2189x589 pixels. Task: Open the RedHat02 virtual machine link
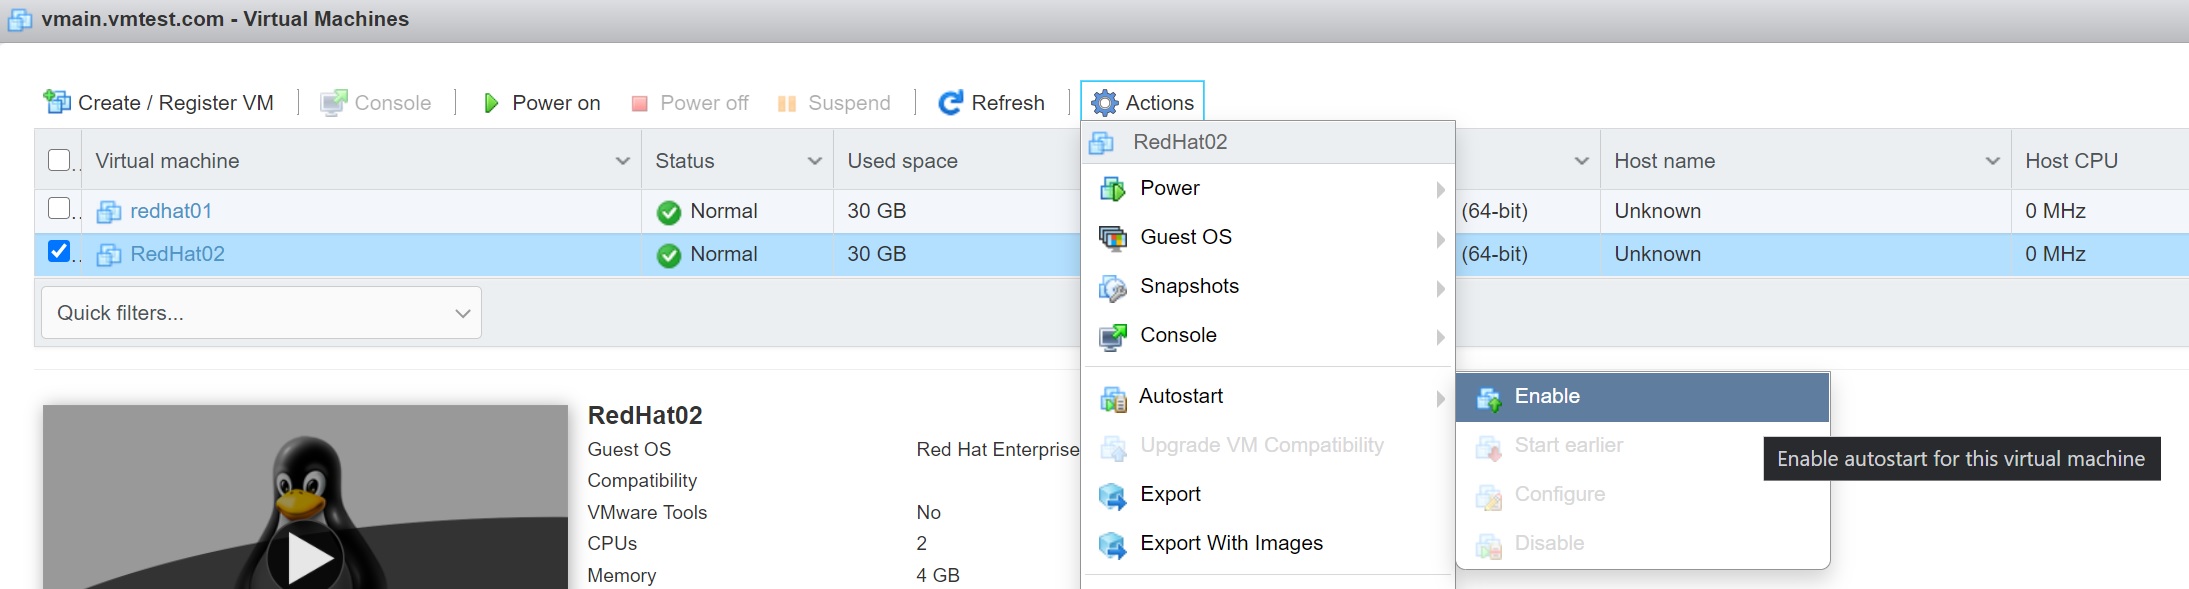[x=177, y=254]
